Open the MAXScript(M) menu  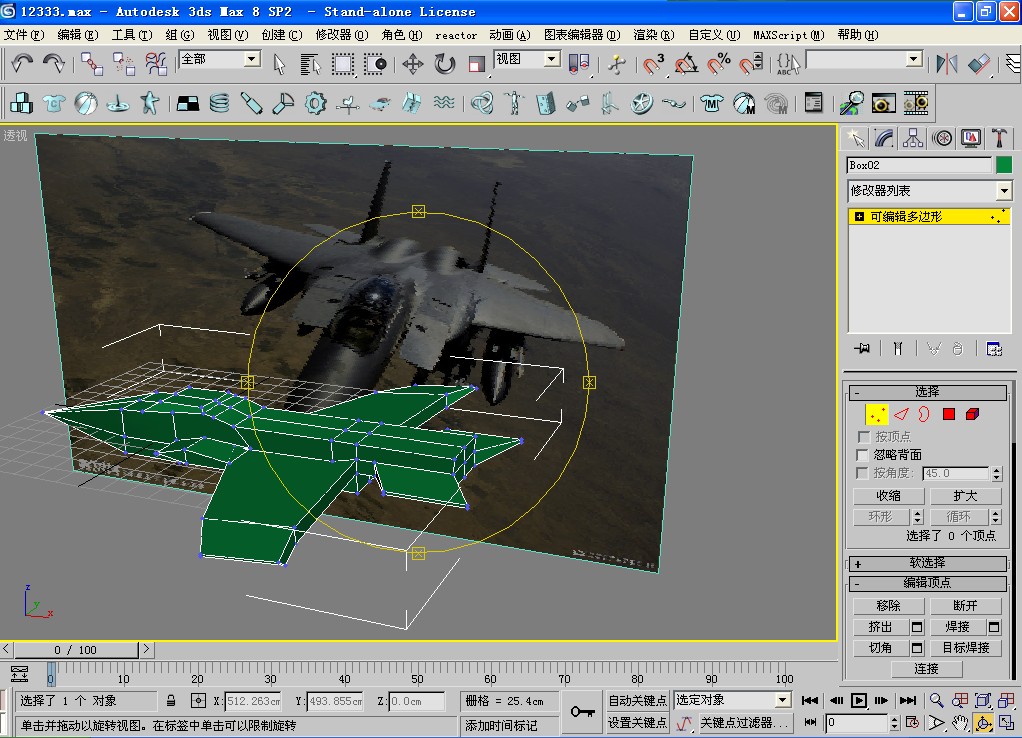click(789, 35)
